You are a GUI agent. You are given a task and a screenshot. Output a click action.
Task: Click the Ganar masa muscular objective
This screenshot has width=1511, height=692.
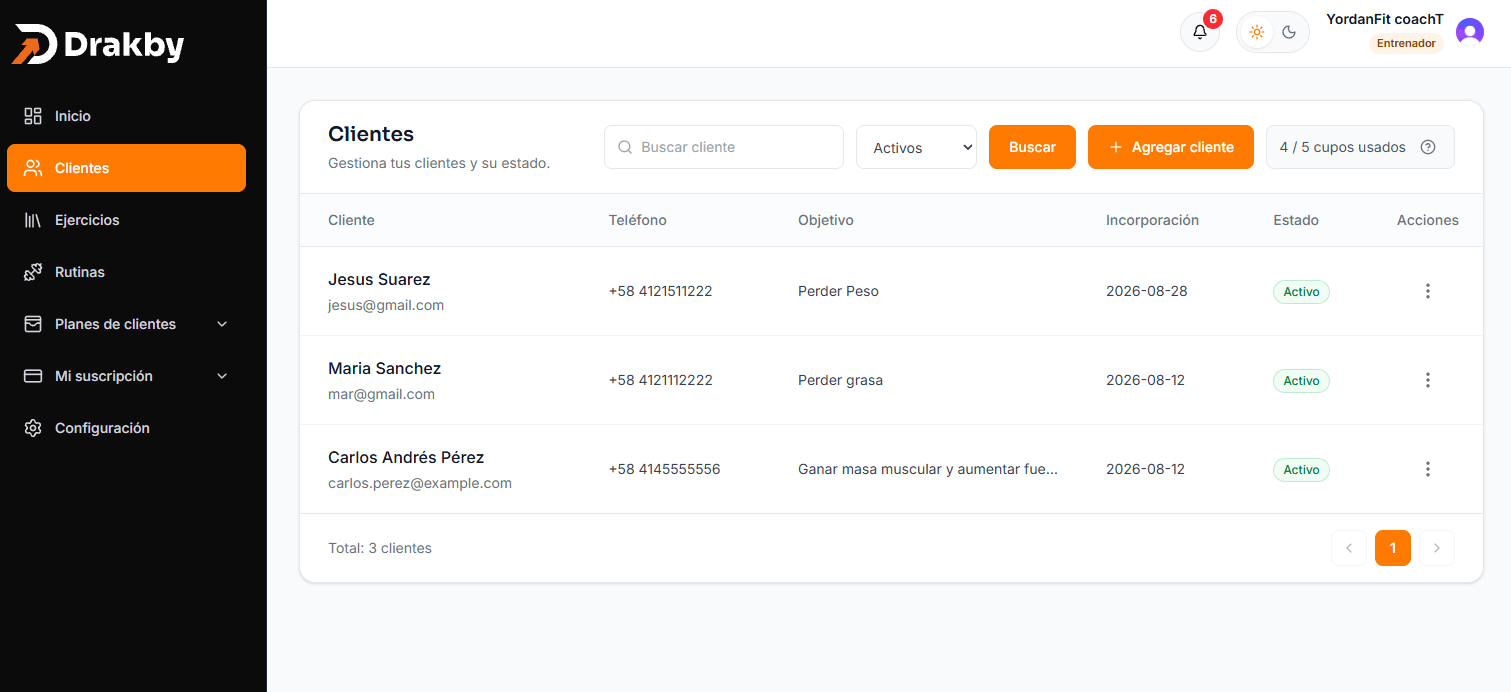pyautogui.click(x=928, y=469)
